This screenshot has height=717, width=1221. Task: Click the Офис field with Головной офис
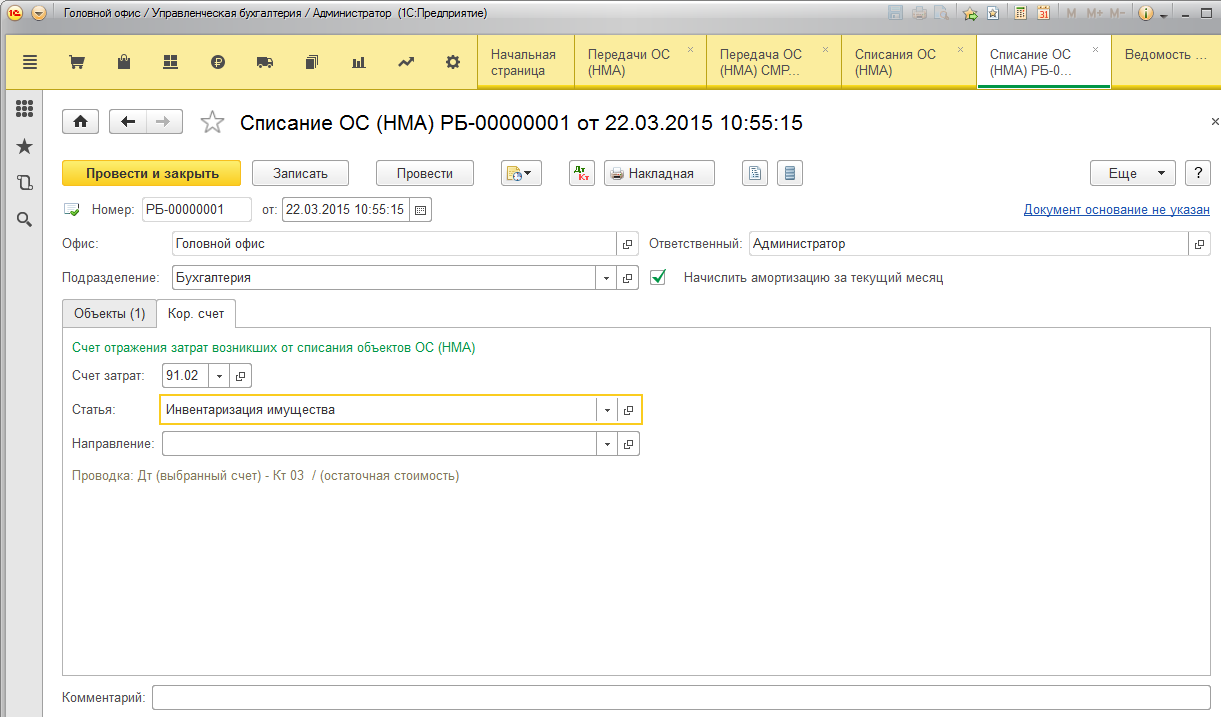coord(394,244)
